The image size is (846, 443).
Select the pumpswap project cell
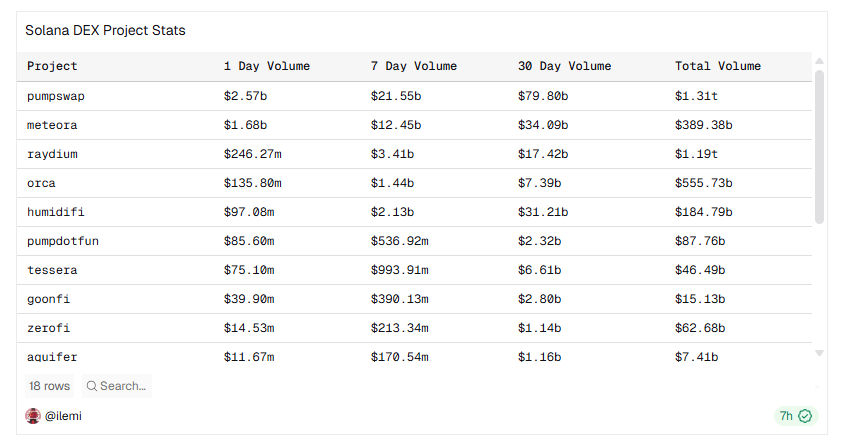pos(55,96)
